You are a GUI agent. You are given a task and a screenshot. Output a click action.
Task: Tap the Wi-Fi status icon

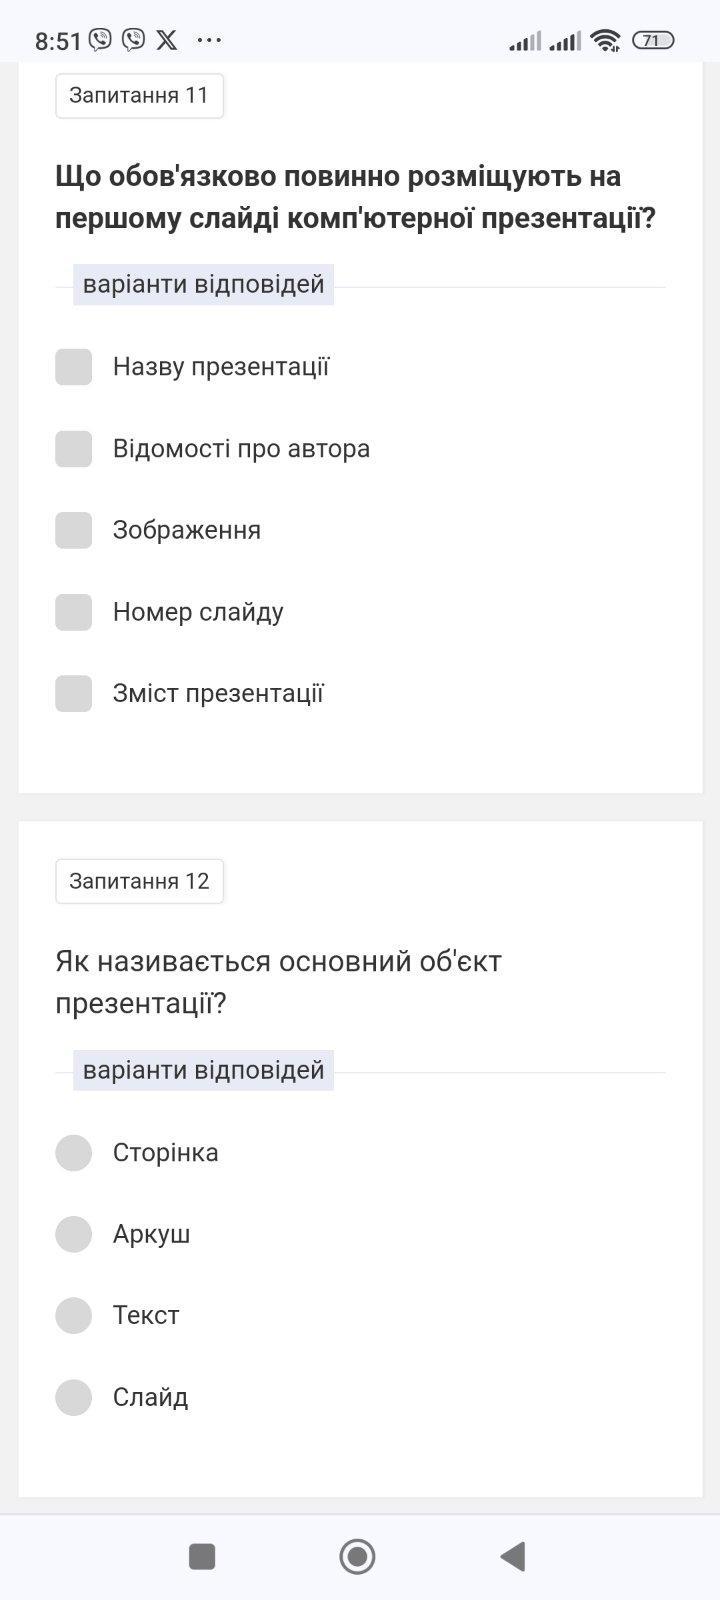click(605, 40)
